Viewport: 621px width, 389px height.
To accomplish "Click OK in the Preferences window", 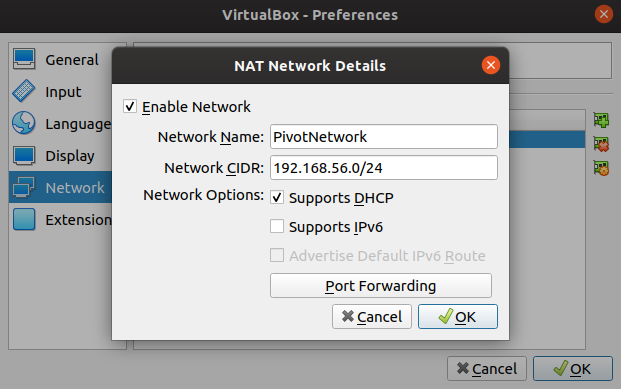I will pyautogui.click(x=573, y=369).
